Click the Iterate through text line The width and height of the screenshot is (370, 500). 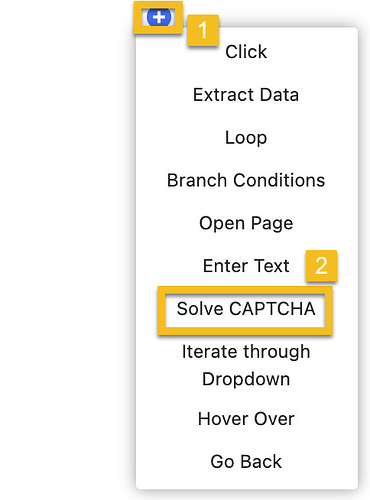(246, 352)
